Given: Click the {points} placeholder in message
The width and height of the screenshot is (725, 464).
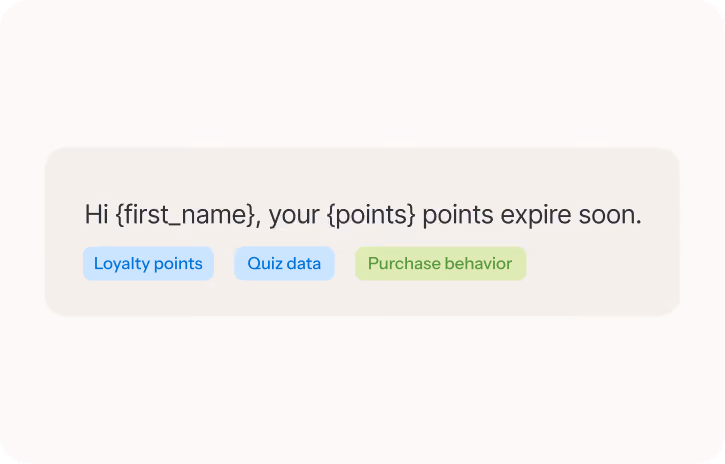Looking at the screenshot, I should click(x=371, y=215).
